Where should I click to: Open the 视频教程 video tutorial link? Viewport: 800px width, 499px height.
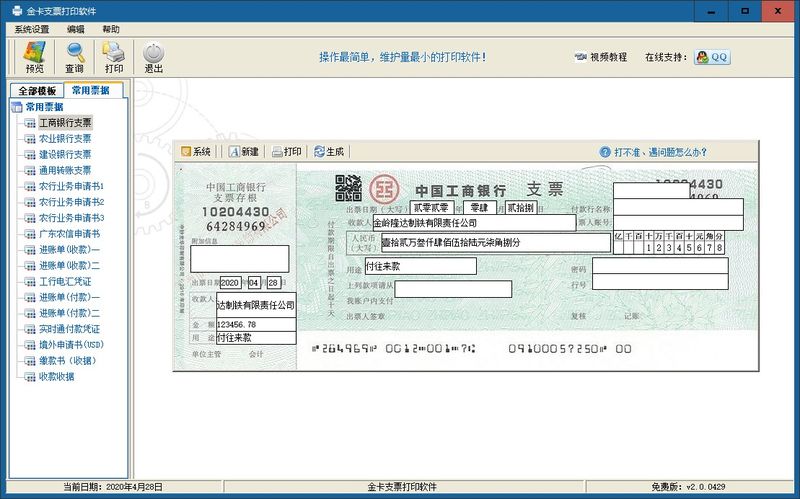pos(601,57)
